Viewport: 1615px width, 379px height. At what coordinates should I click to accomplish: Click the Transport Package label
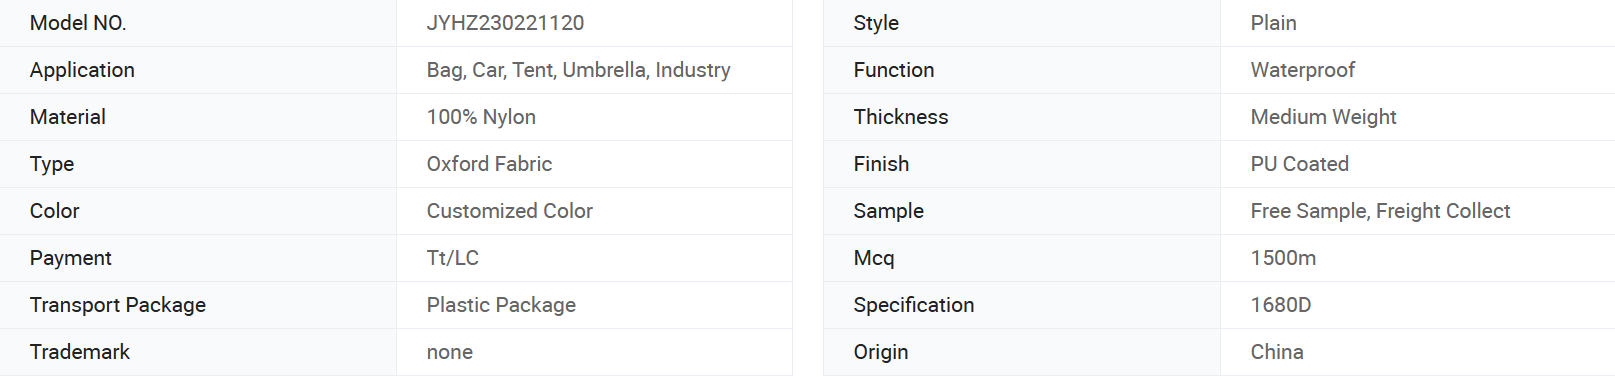pyautogui.click(x=118, y=305)
